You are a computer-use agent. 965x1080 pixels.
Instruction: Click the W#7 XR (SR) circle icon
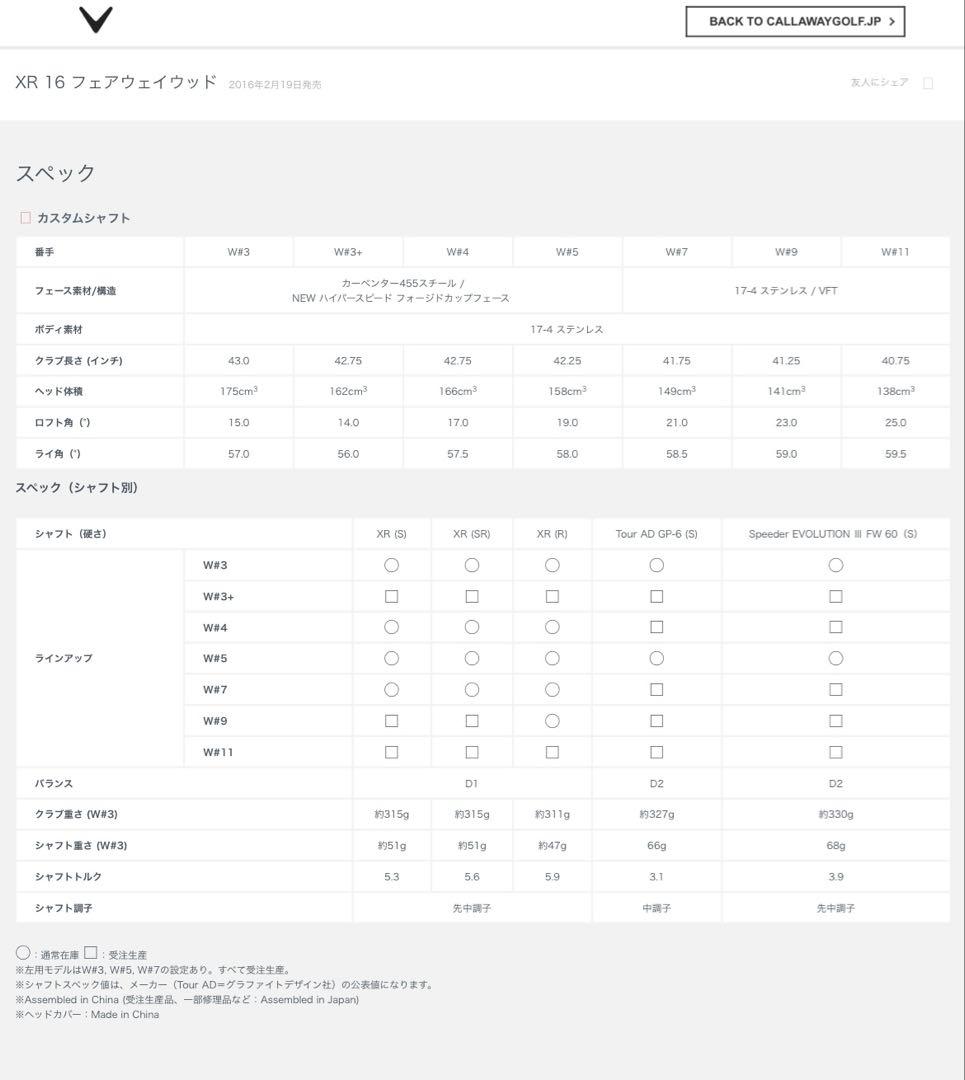(471, 690)
